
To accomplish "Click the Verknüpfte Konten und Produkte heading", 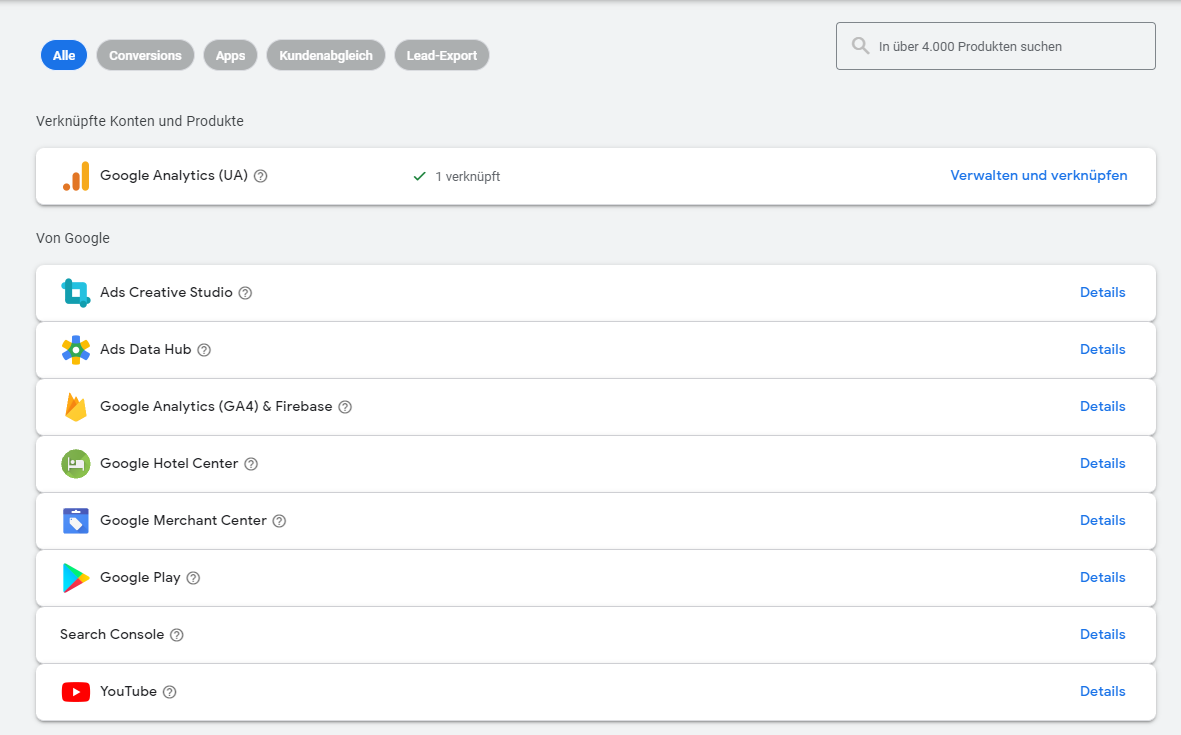I will tap(140, 121).
